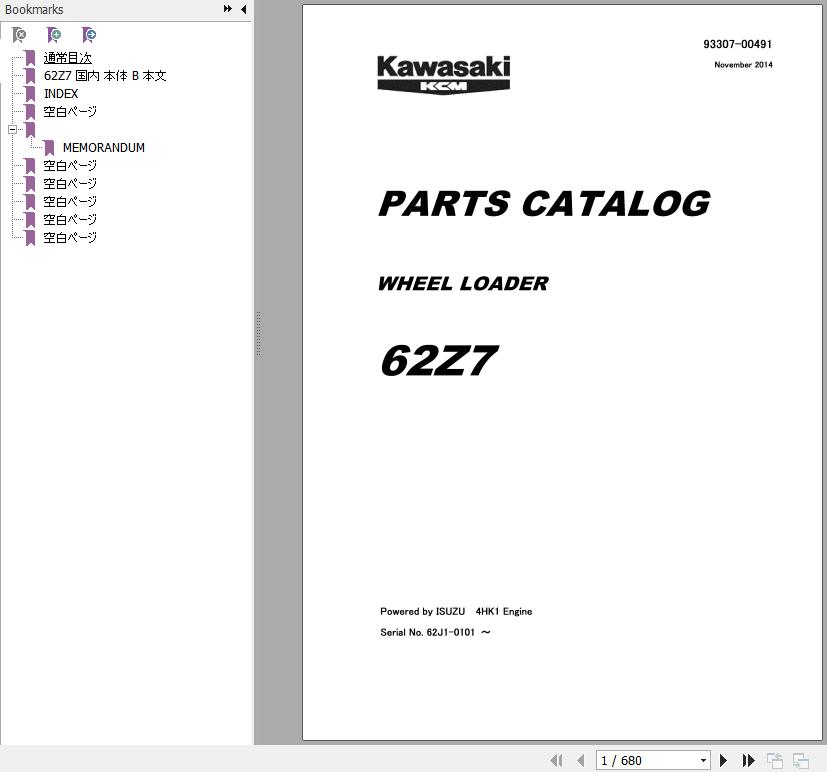The height and width of the screenshot is (772, 827).
Task: Collapse the Bookmarks panel with left arrow
Action: [x=244, y=9]
